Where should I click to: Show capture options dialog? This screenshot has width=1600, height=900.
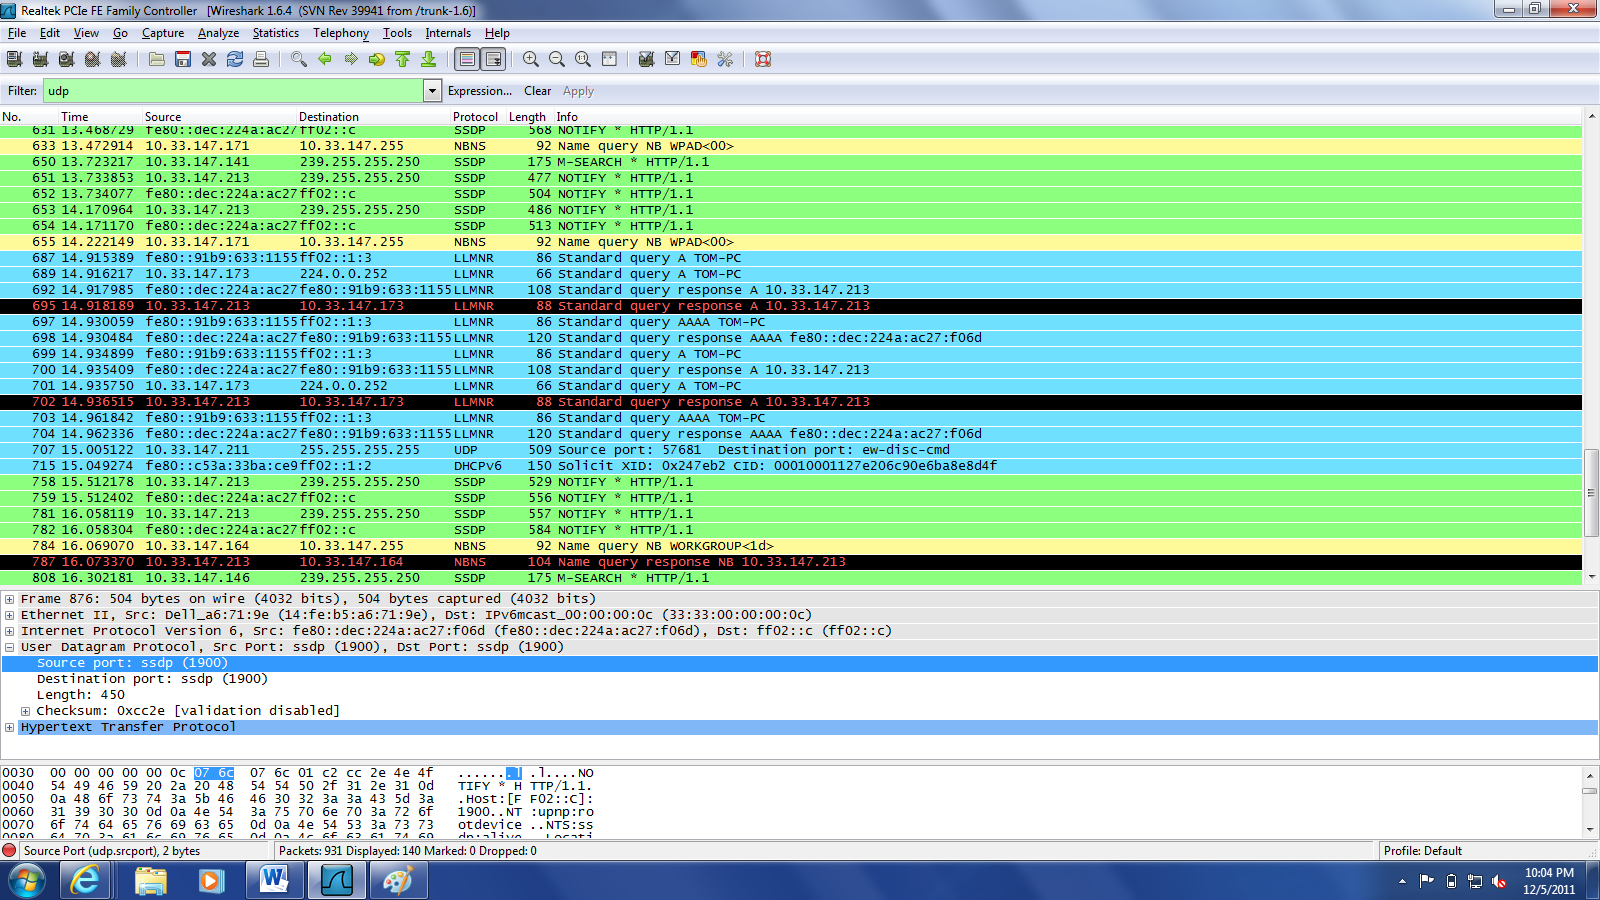point(41,59)
